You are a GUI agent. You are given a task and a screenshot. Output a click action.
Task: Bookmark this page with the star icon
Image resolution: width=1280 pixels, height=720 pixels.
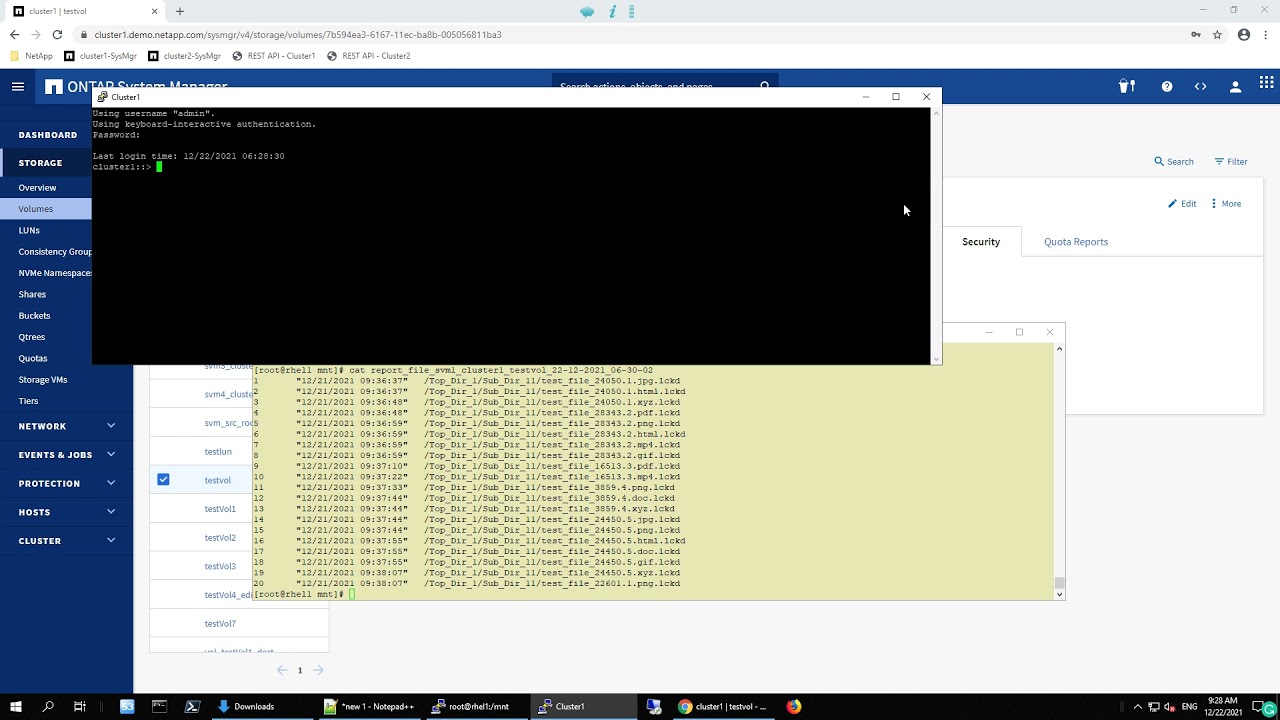tap(1217, 34)
